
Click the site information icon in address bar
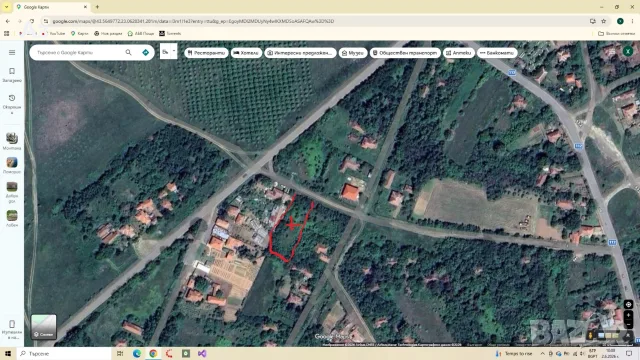coord(46,21)
